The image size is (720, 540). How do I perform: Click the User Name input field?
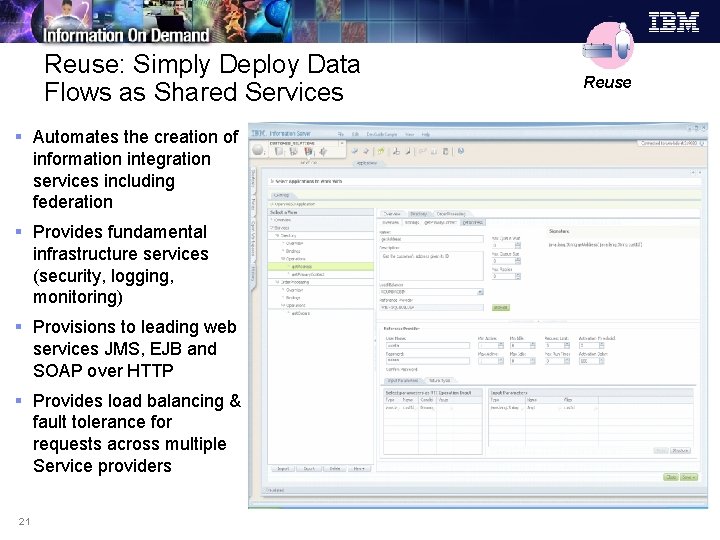[428, 345]
